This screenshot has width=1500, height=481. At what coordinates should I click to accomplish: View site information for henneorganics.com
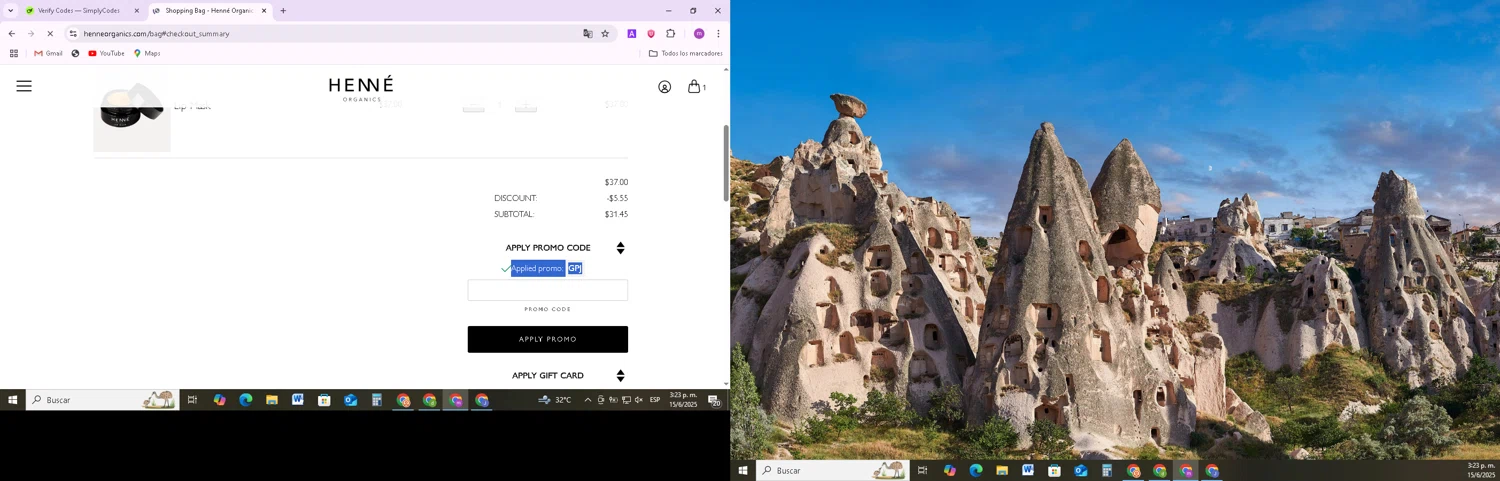click(x=73, y=34)
